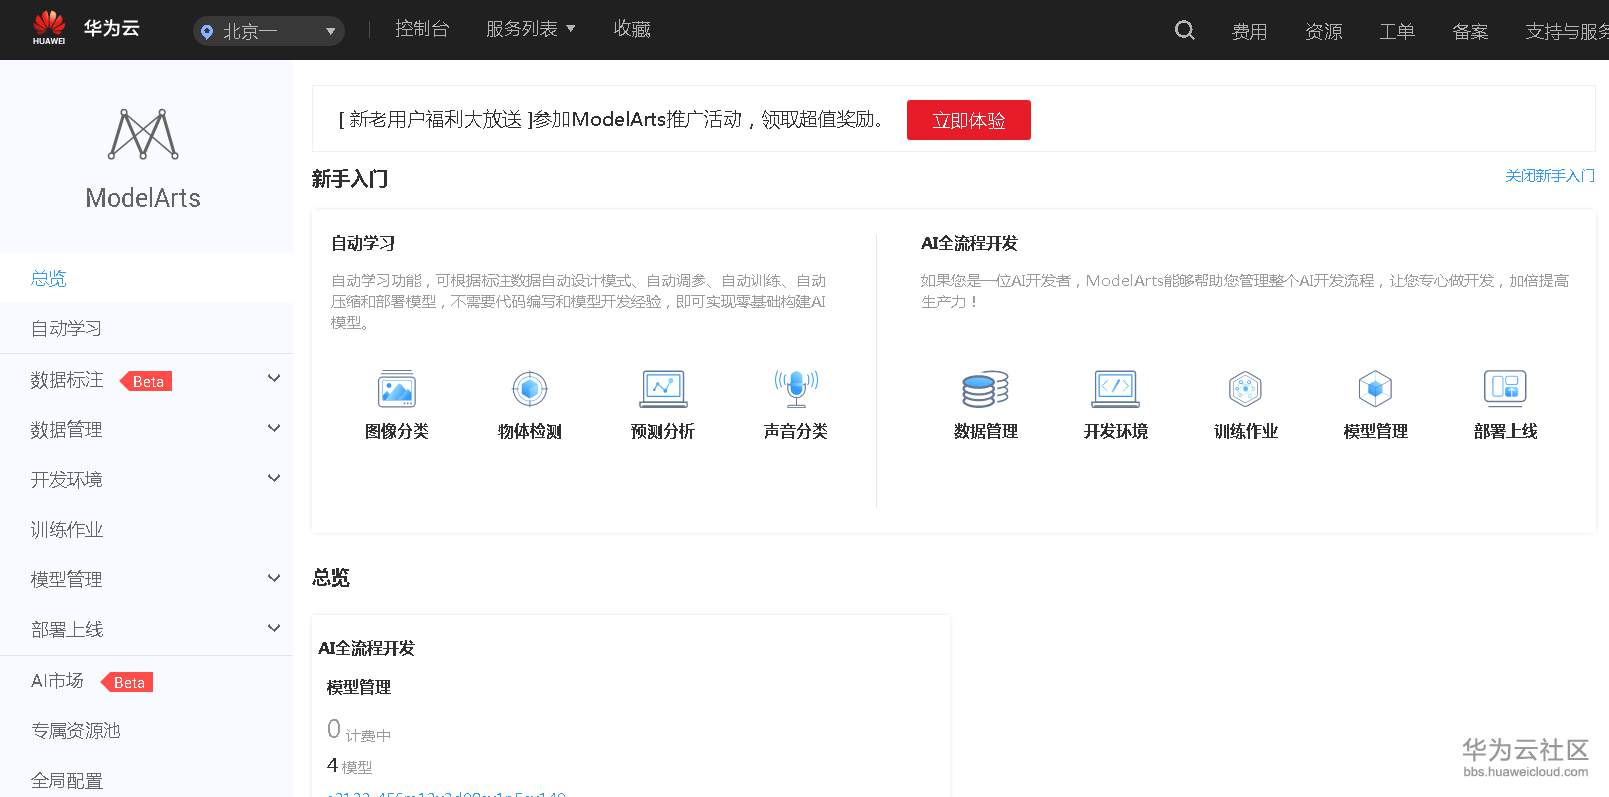
Task: Click the 模型管理 heading in overview card
Action: click(x=359, y=687)
